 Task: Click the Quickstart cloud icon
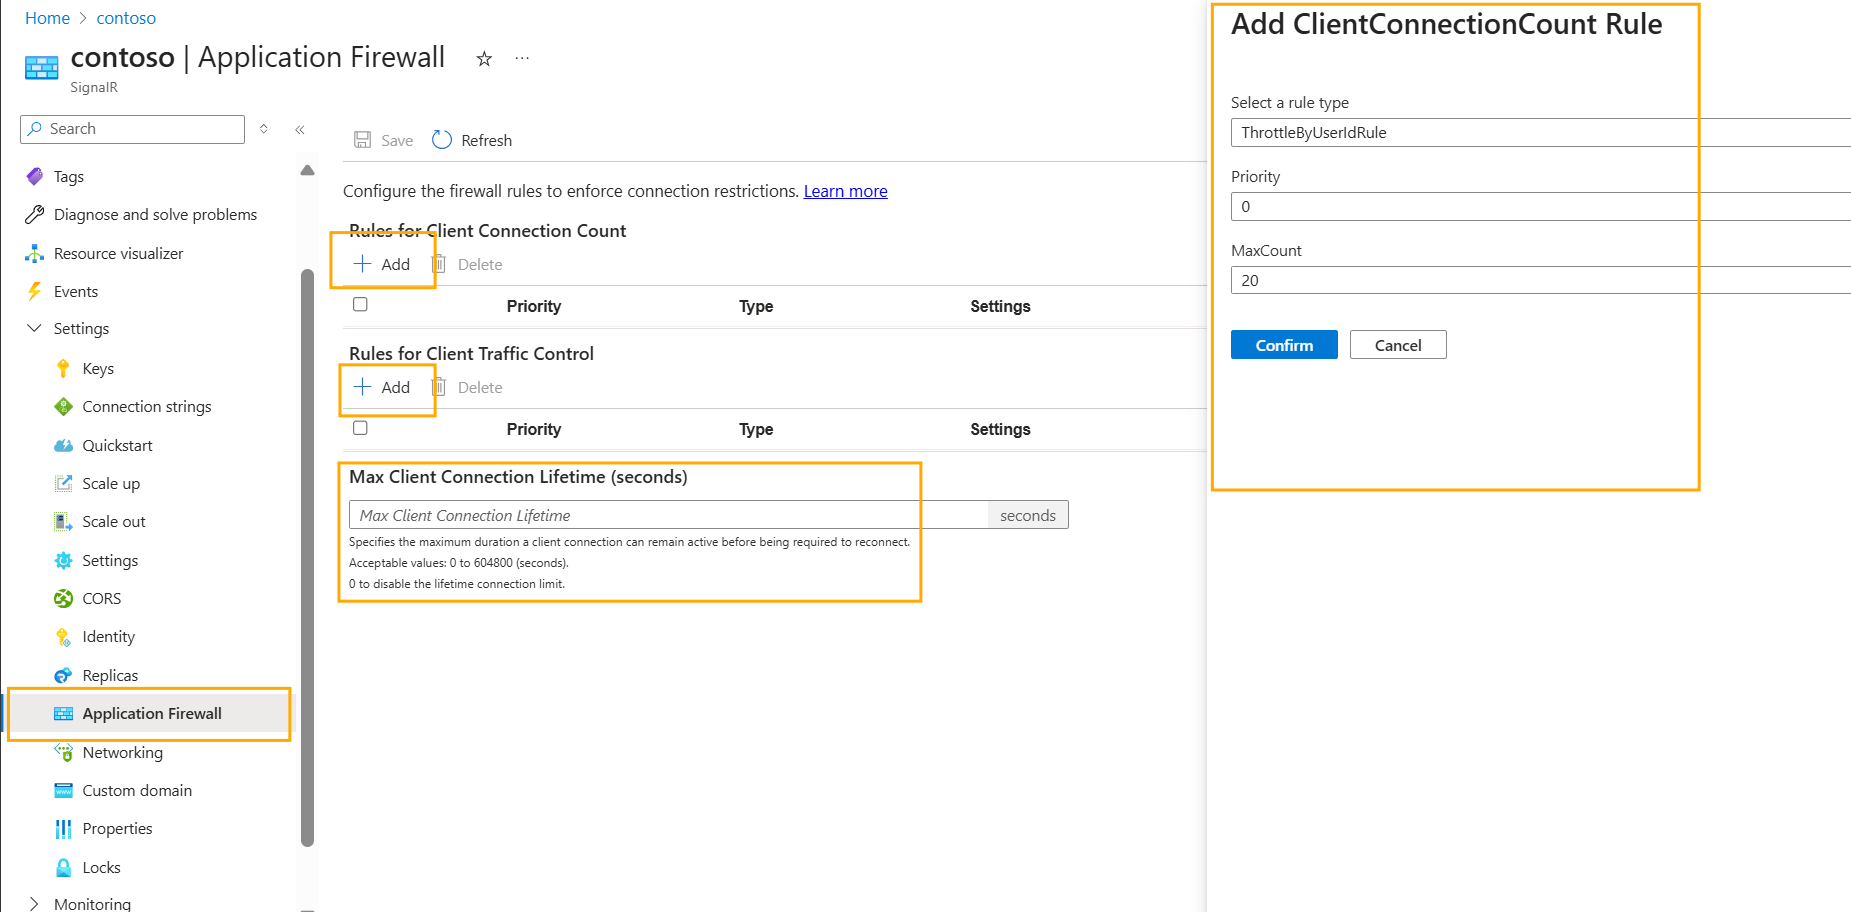63,445
